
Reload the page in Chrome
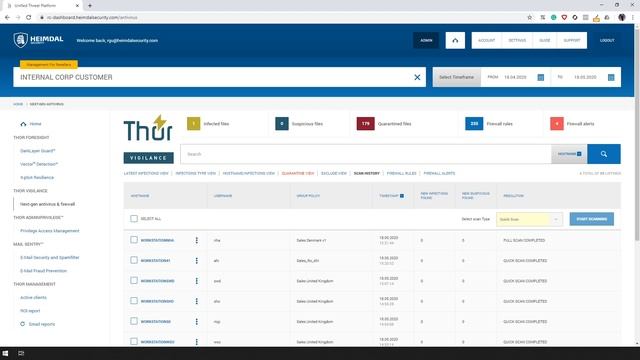click(x=29, y=18)
